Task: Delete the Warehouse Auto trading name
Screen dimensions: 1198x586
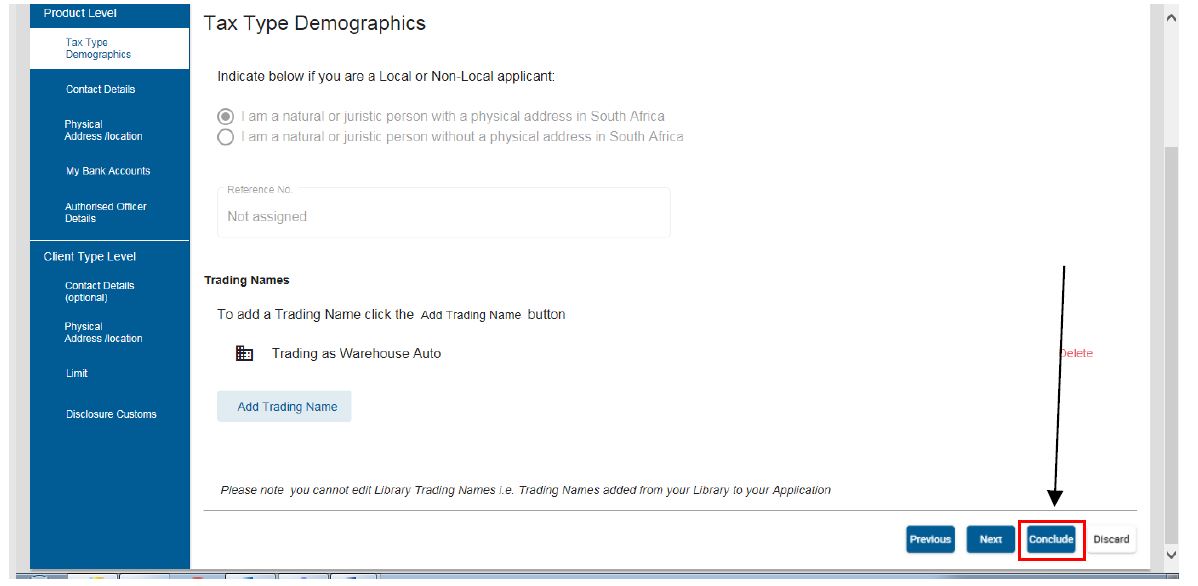Action: (x=1077, y=353)
